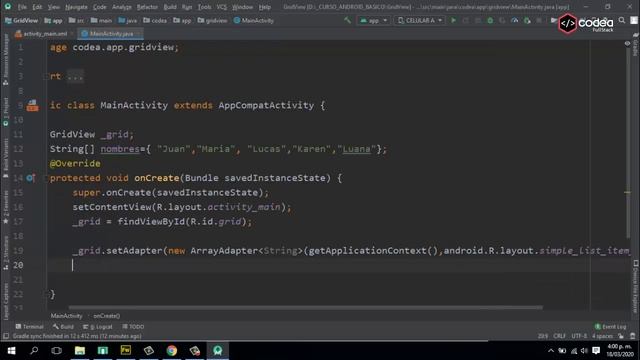
Task: Open the File menu
Action: [22, 7]
